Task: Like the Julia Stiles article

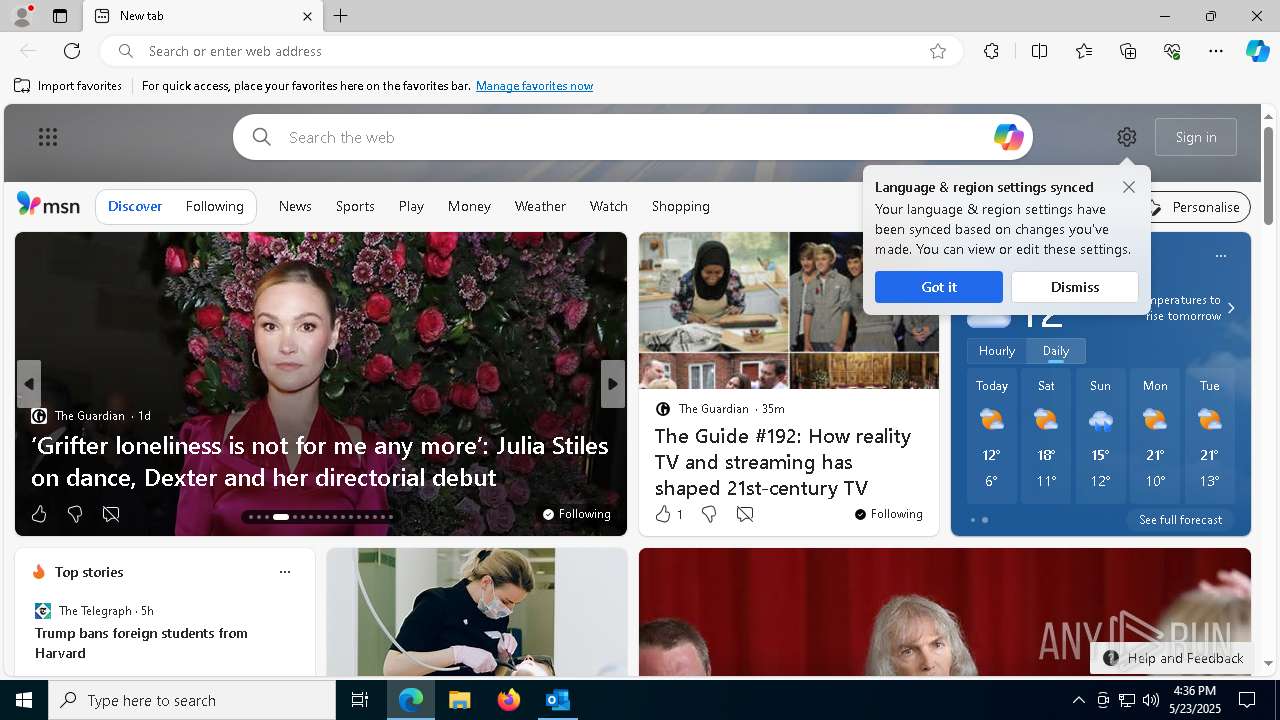Action: pos(39,514)
